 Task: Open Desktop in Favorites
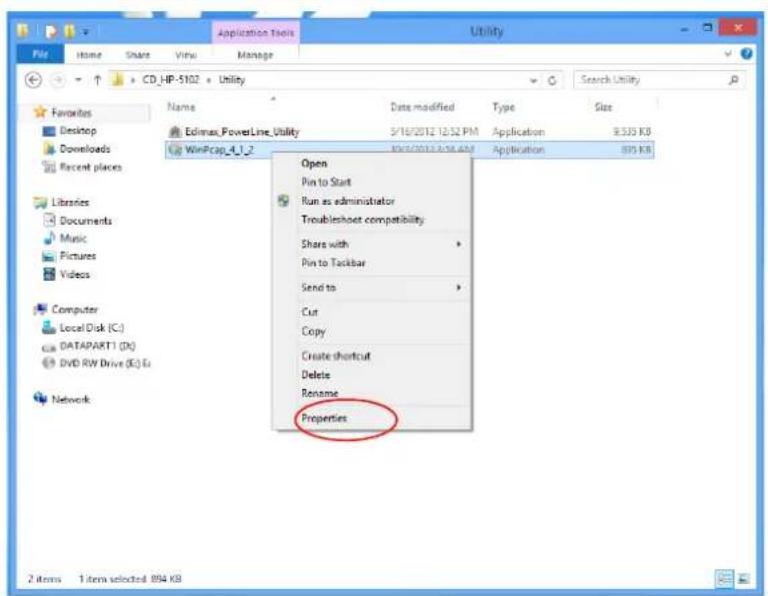click(x=78, y=131)
